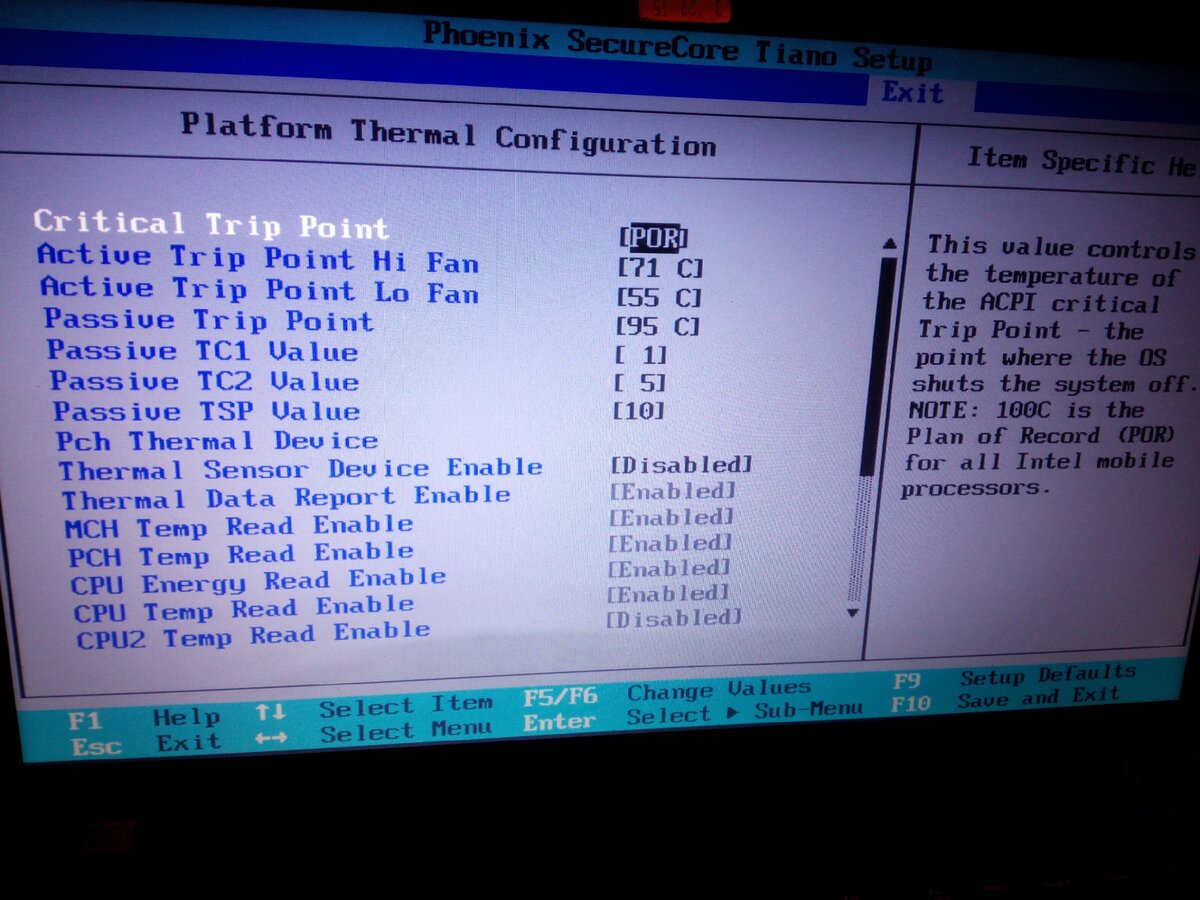
Task: Click the up-down arrows Select Item hint
Action: (374, 706)
